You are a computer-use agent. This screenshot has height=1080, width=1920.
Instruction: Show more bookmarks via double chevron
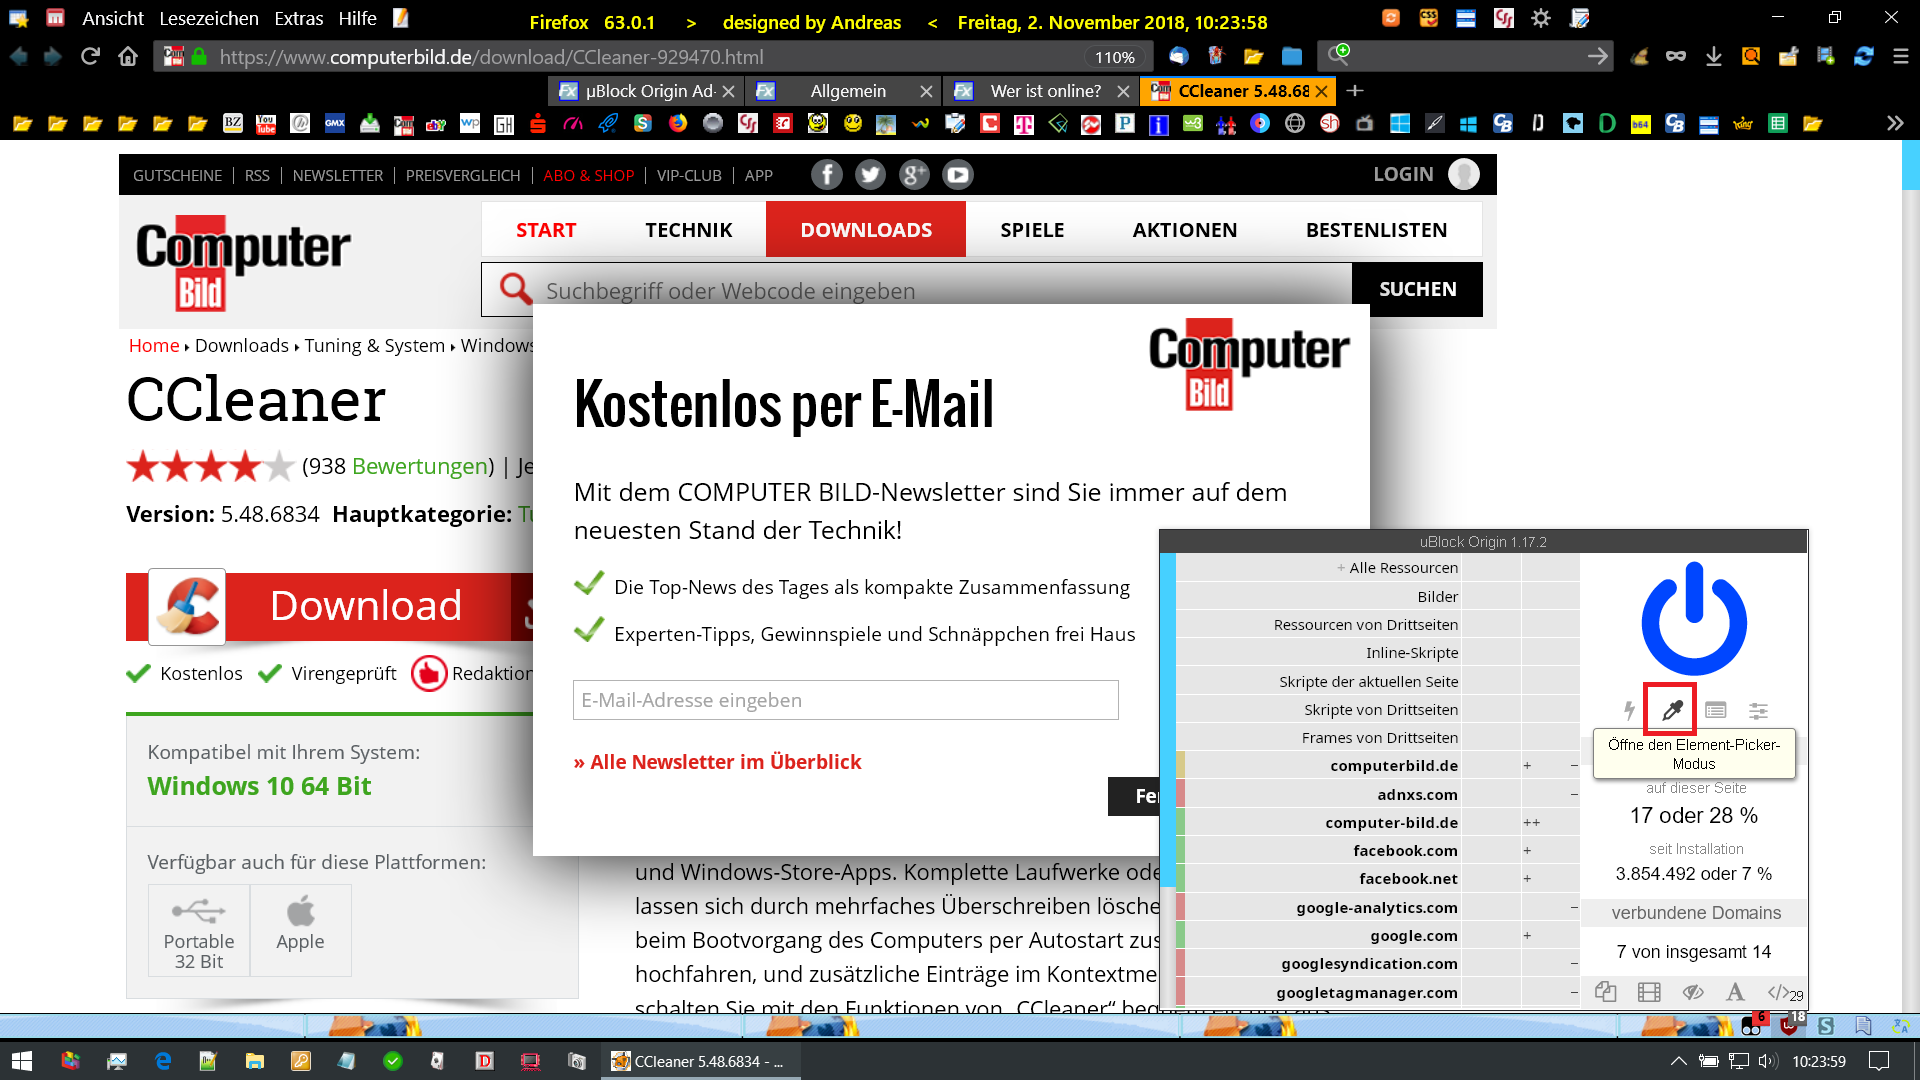(x=1894, y=123)
